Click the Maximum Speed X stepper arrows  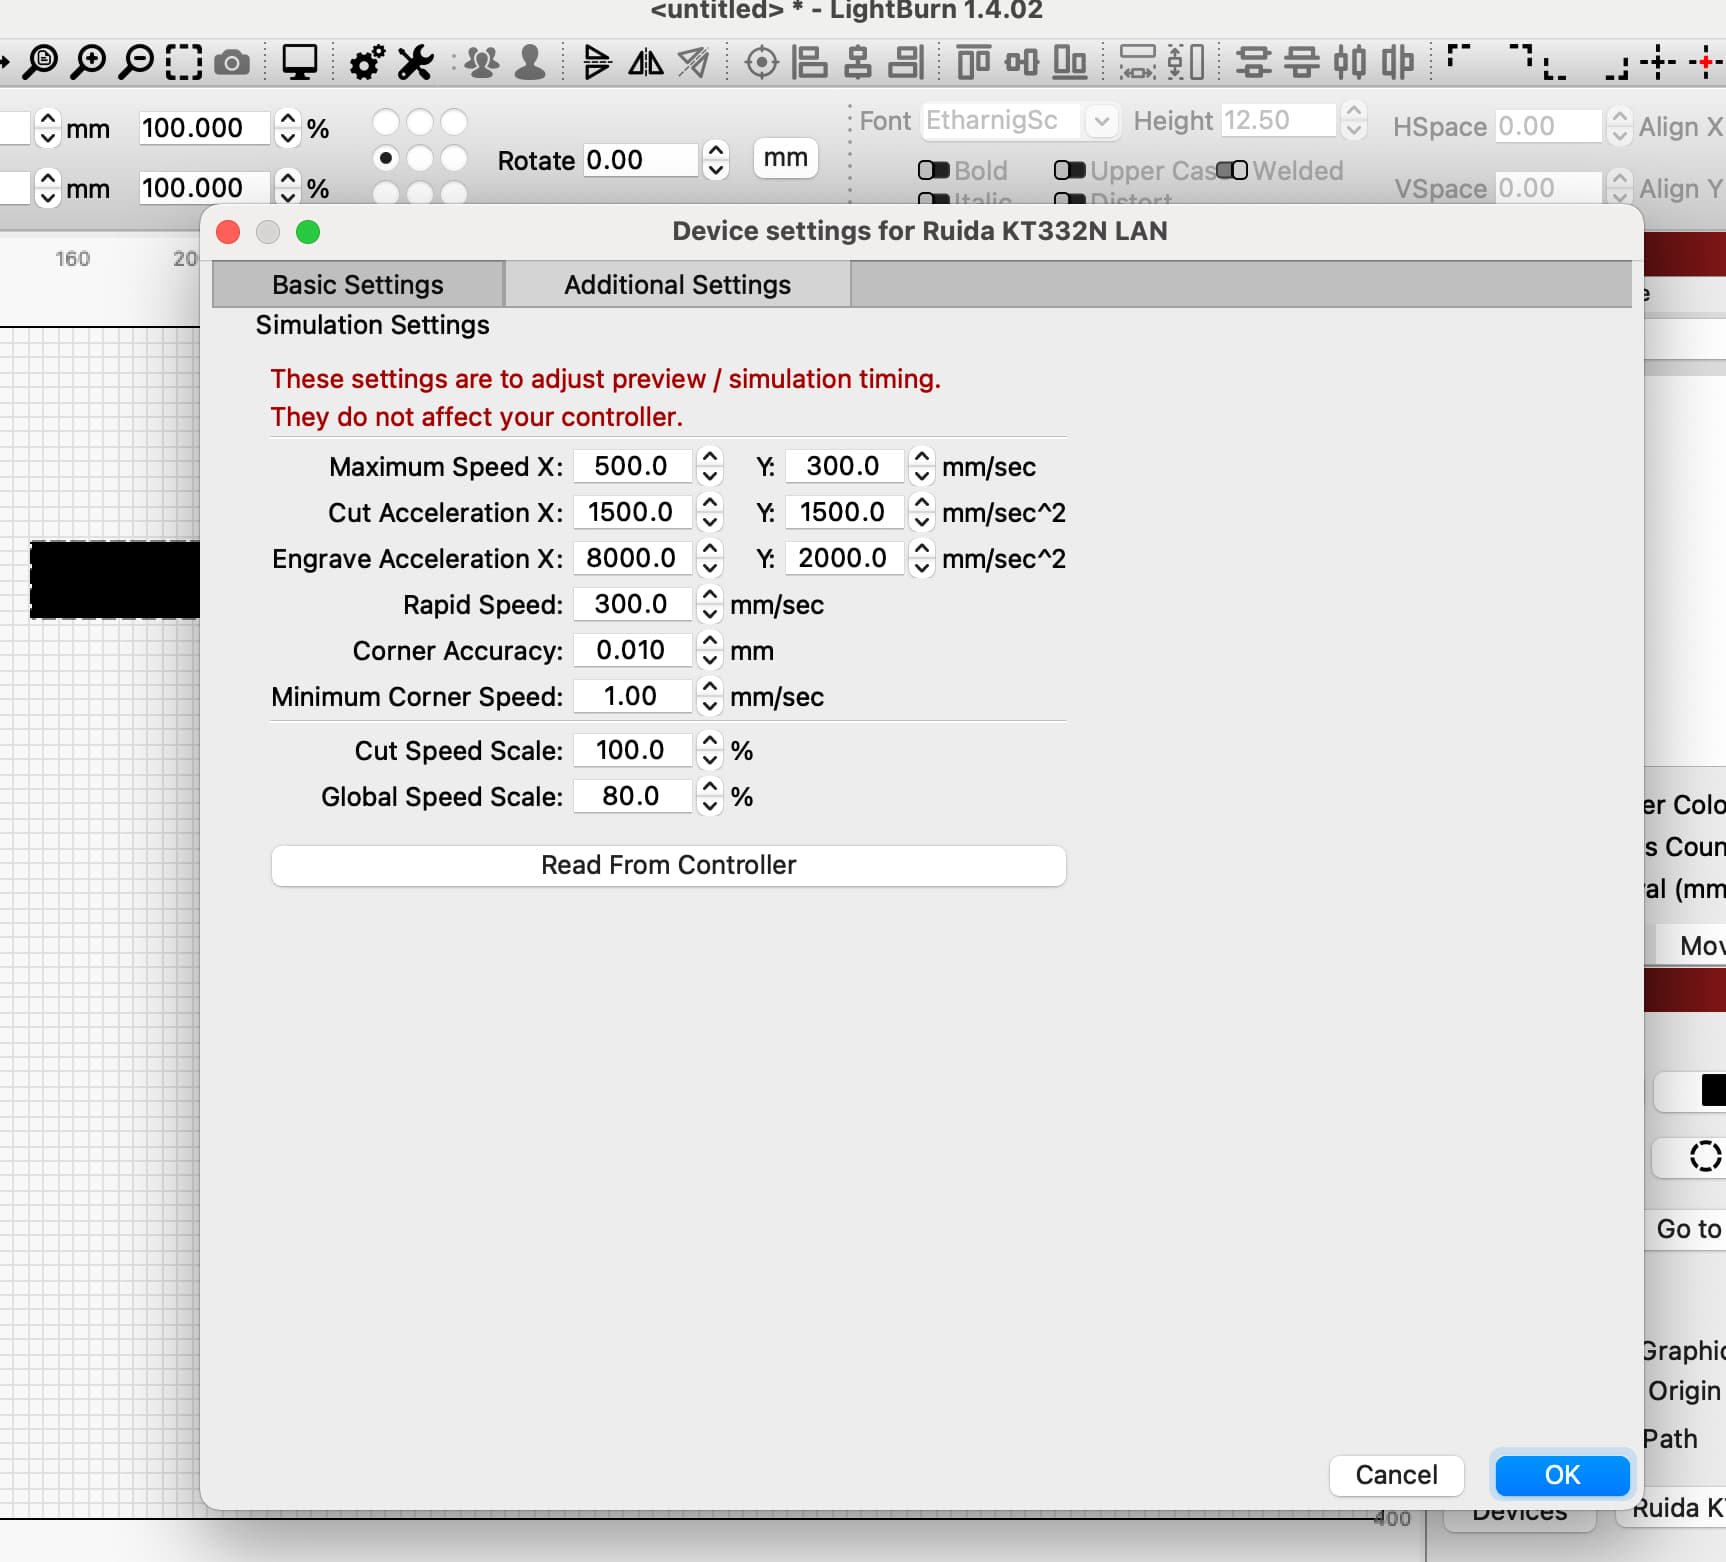click(710, 465)
